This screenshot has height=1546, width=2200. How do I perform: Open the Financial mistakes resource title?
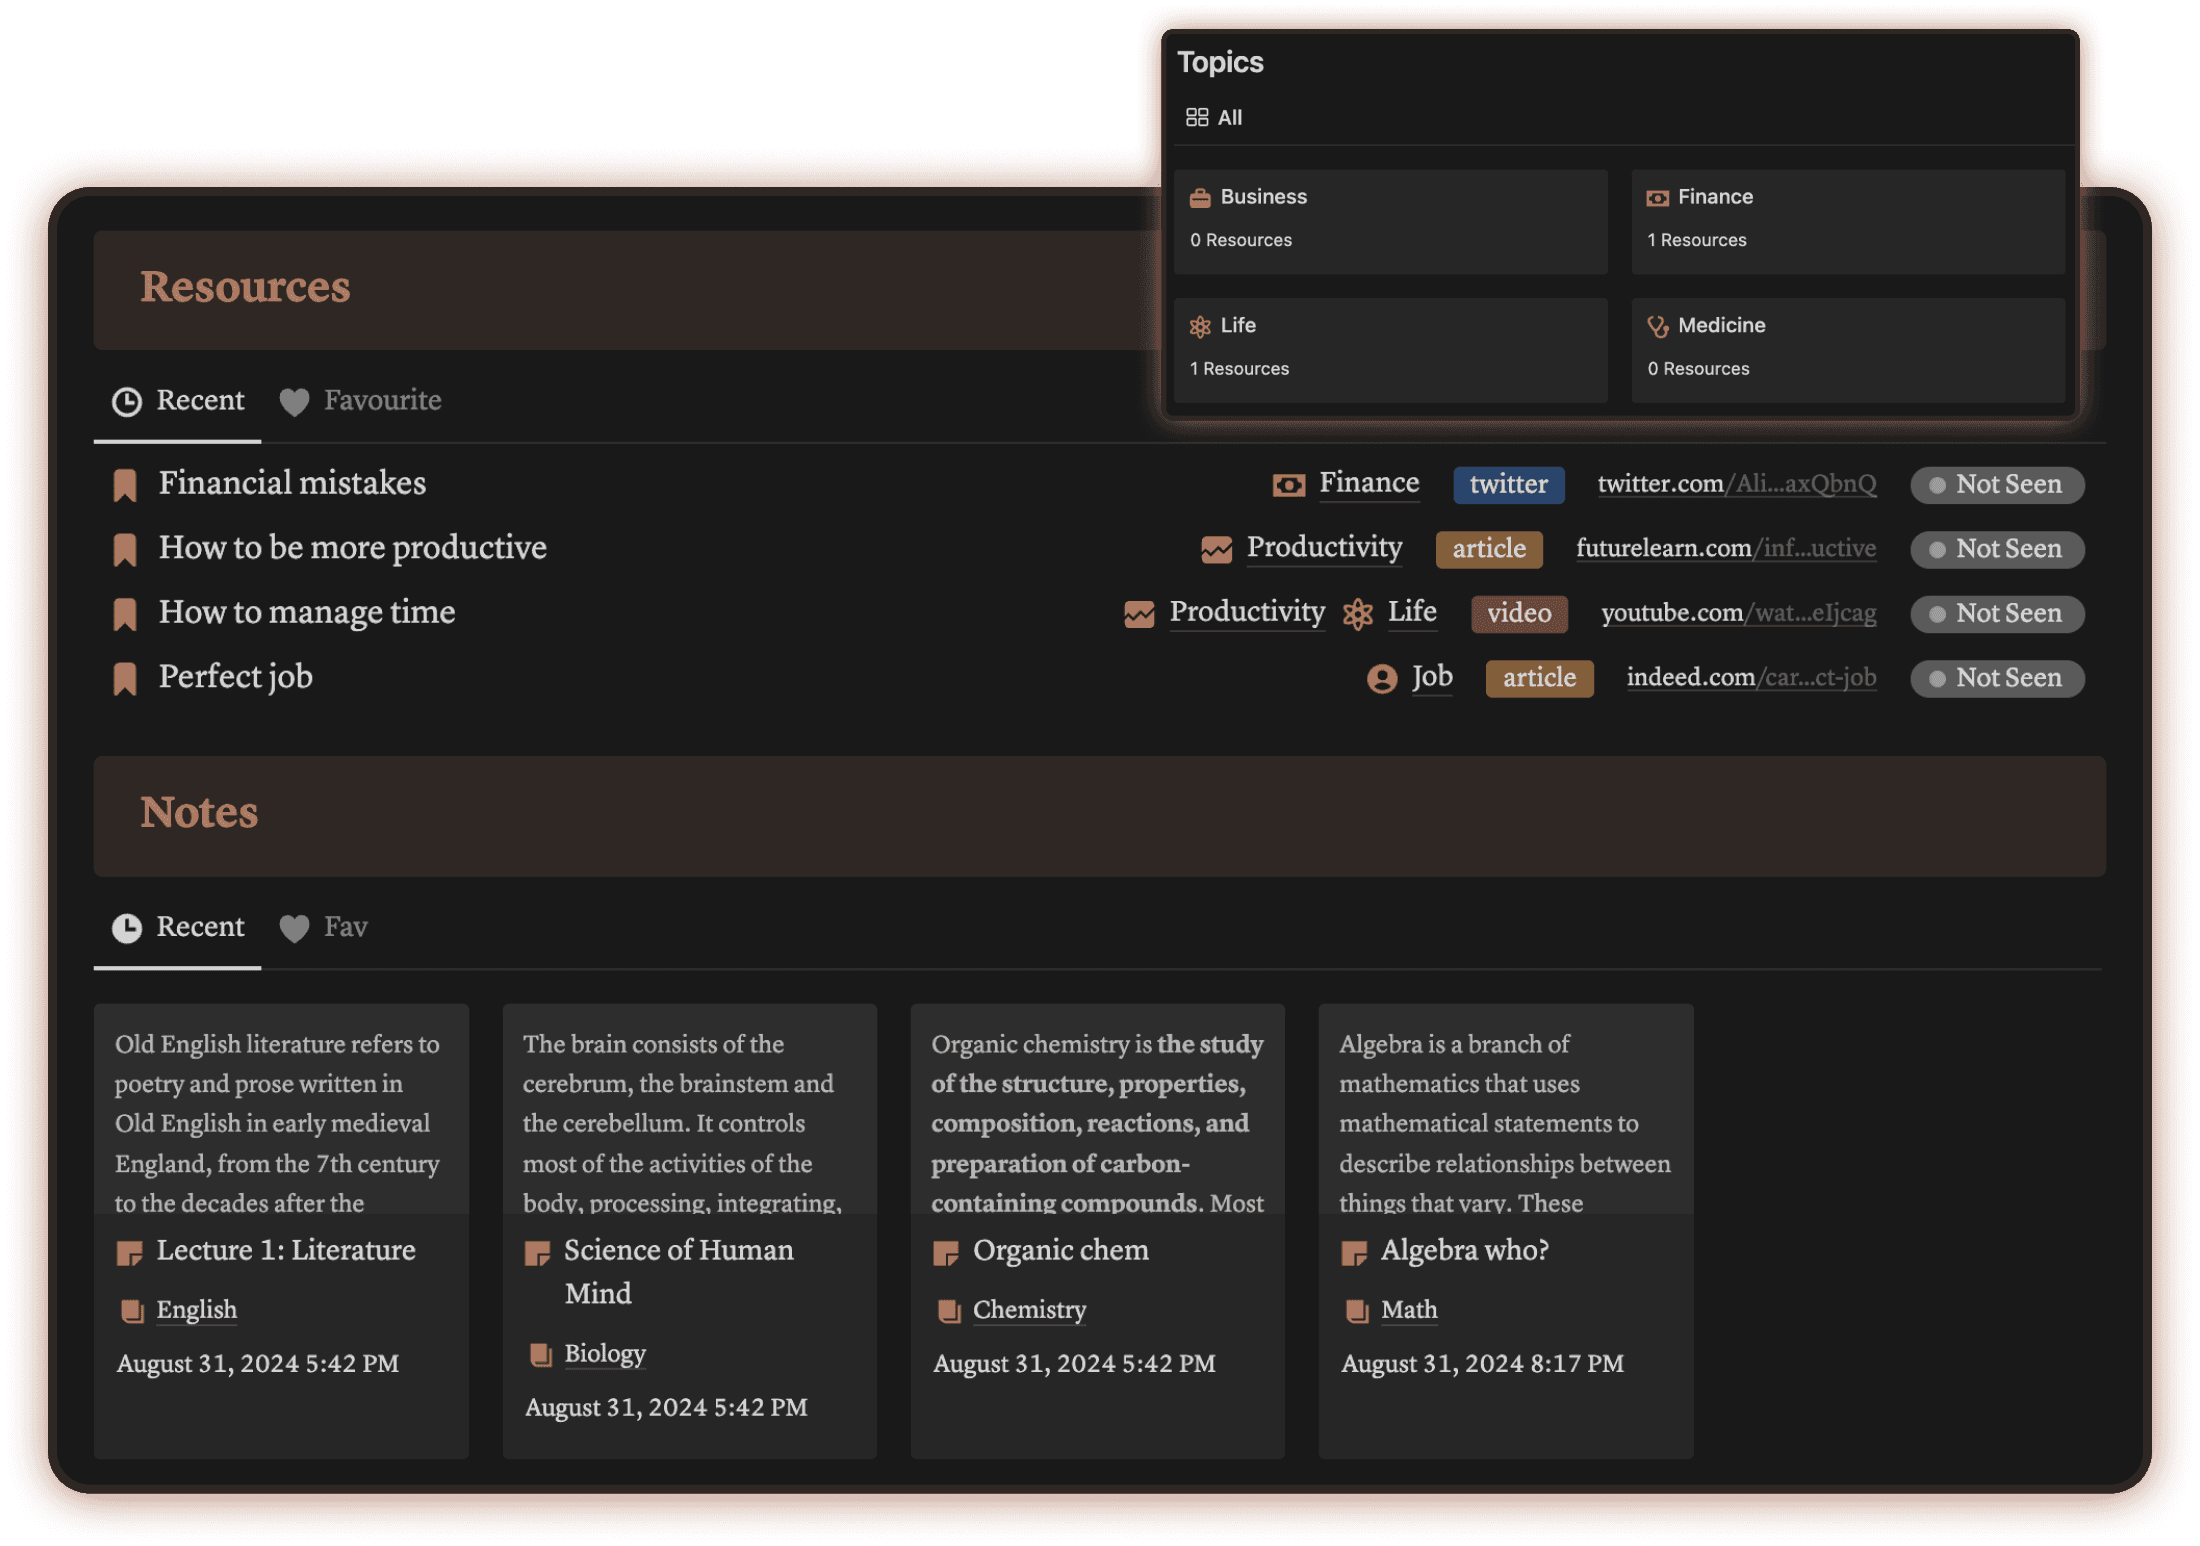pyautogui.click(x=292, y=484)
